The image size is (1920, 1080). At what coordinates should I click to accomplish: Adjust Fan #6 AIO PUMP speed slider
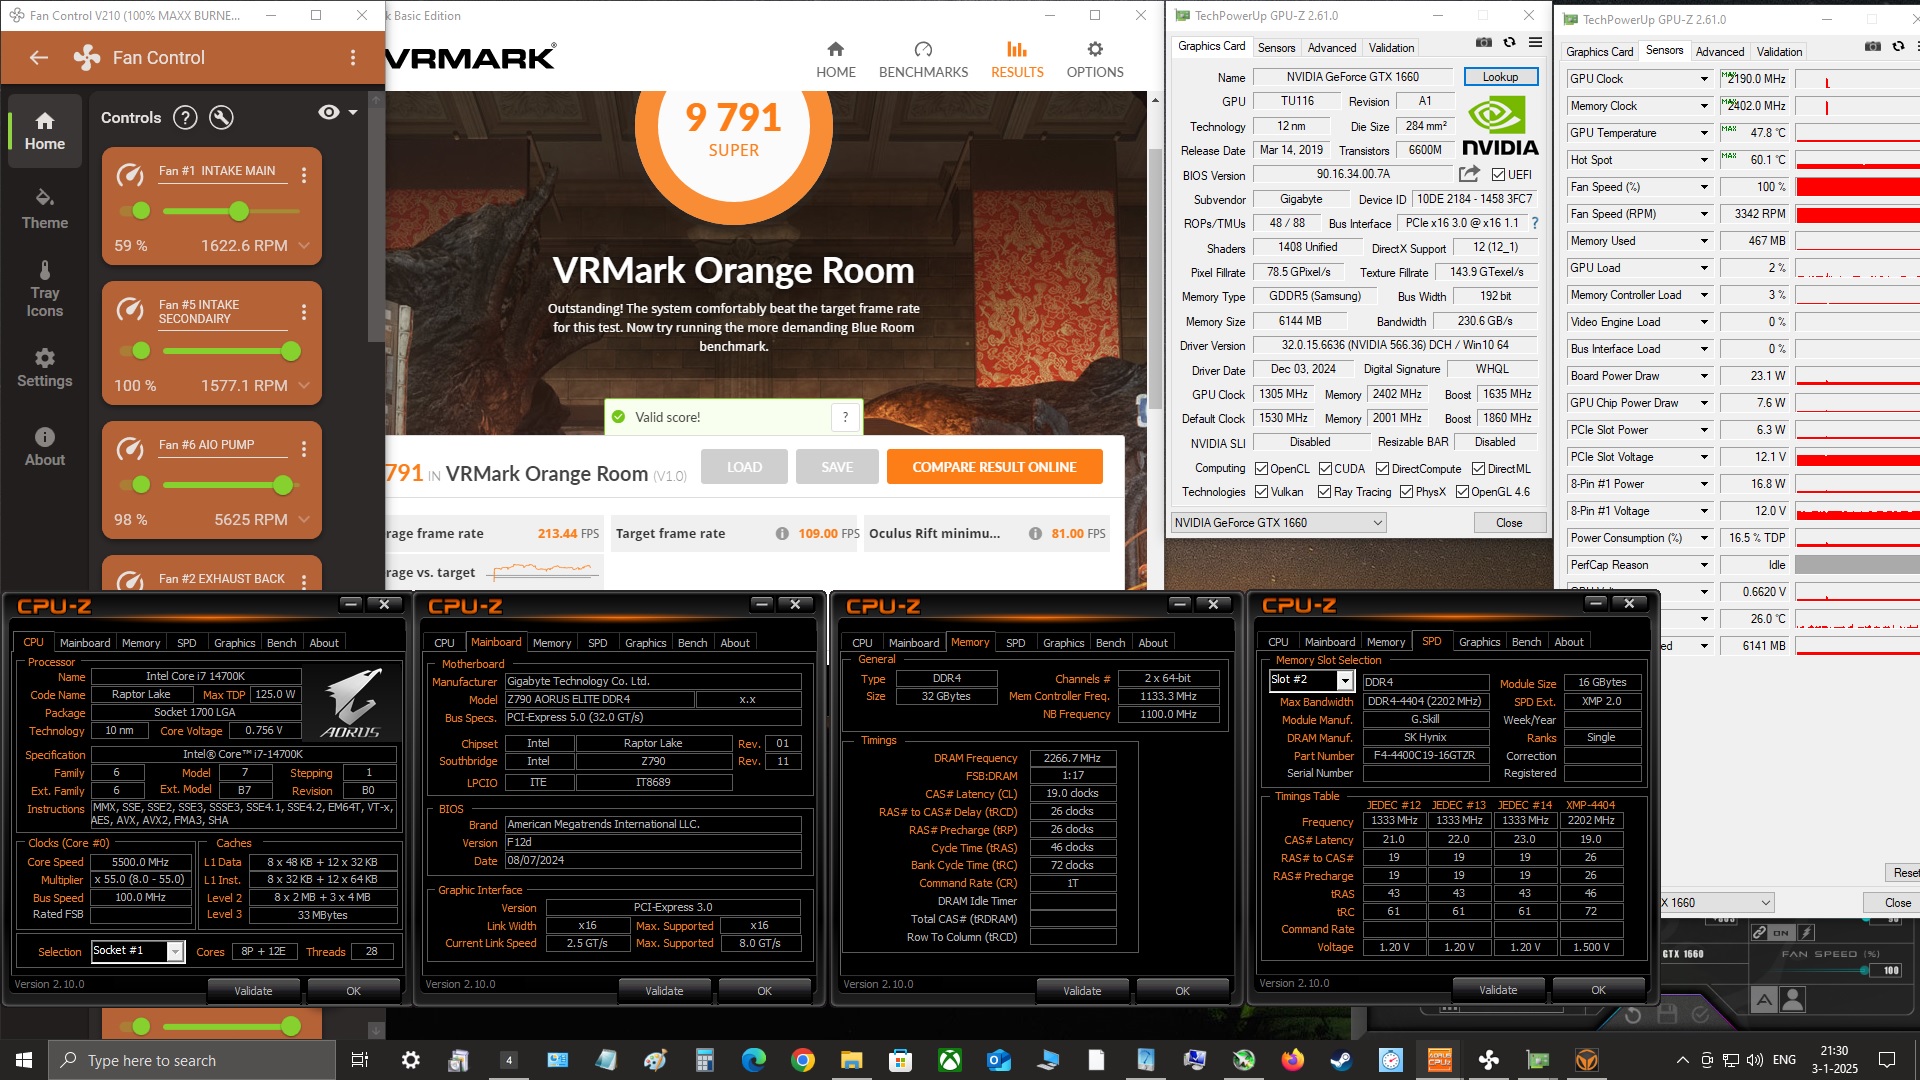231,485
